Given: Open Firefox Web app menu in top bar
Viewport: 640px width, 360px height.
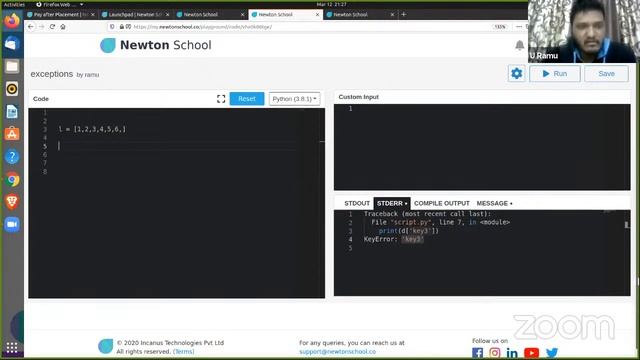Looking at the screenshot, I should (60, 4).
